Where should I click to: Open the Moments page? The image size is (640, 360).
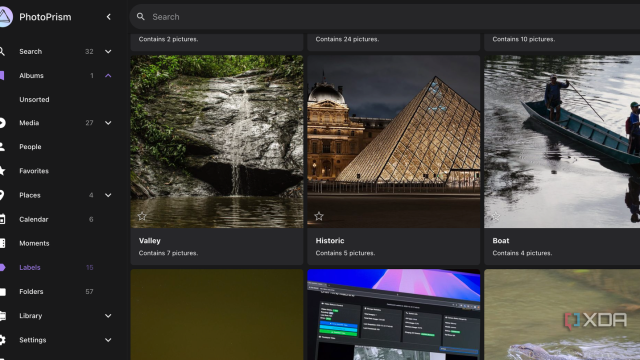(34, 243)
